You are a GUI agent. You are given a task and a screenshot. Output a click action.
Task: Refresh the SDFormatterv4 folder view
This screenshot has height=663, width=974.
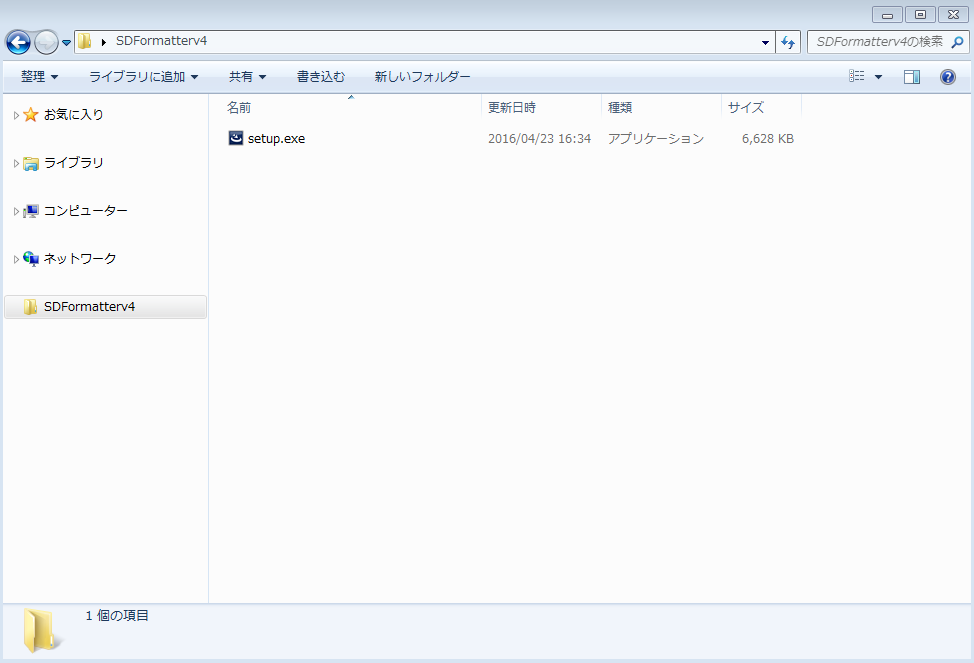788,42
